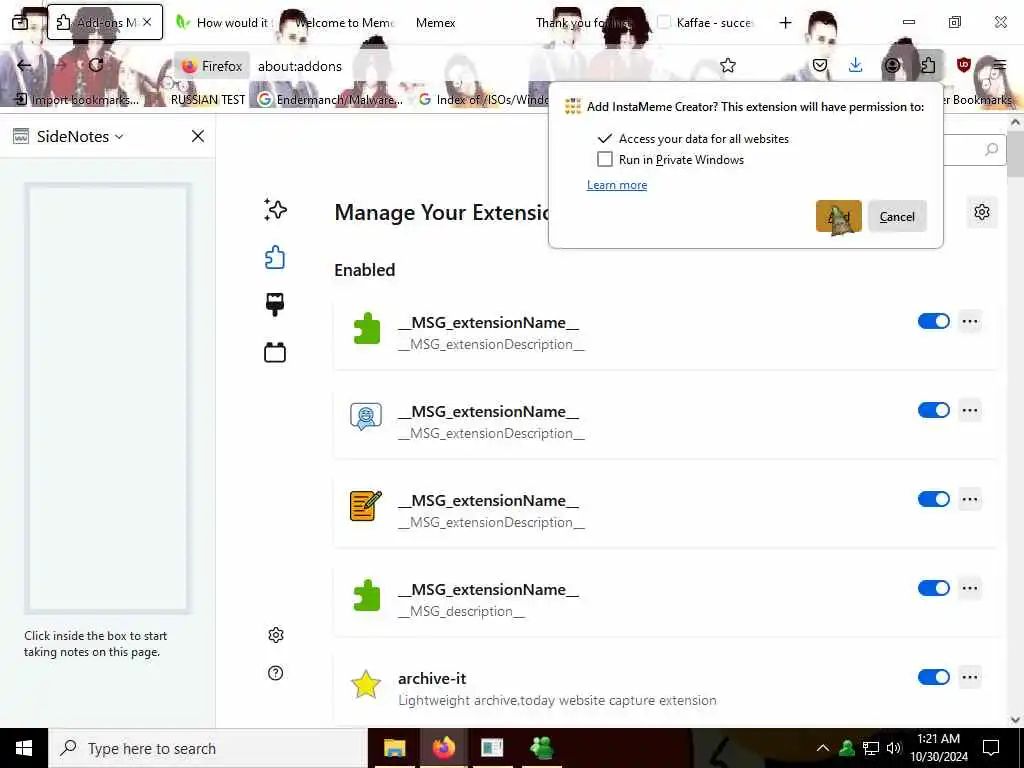Screen dimensions: 1024x768
Task: Open the Extensions toolbar puzzle button
Action: [x=928, y=65]
